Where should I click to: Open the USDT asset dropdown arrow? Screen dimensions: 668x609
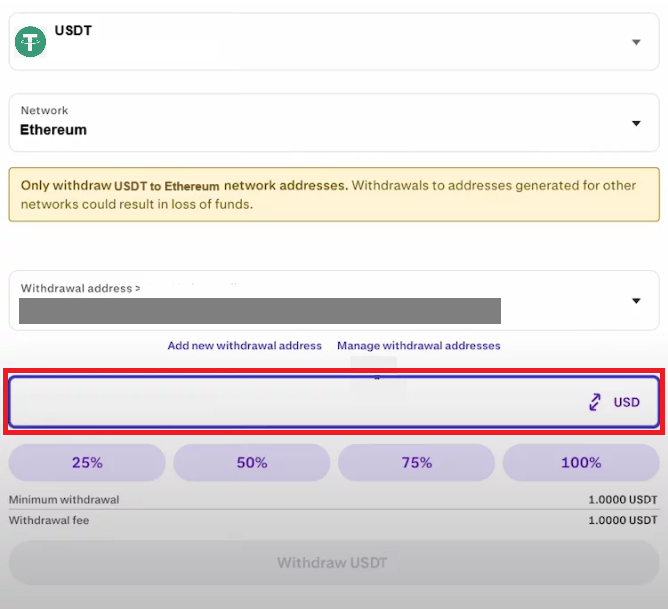pyautogui.click(x=636, y=42)
